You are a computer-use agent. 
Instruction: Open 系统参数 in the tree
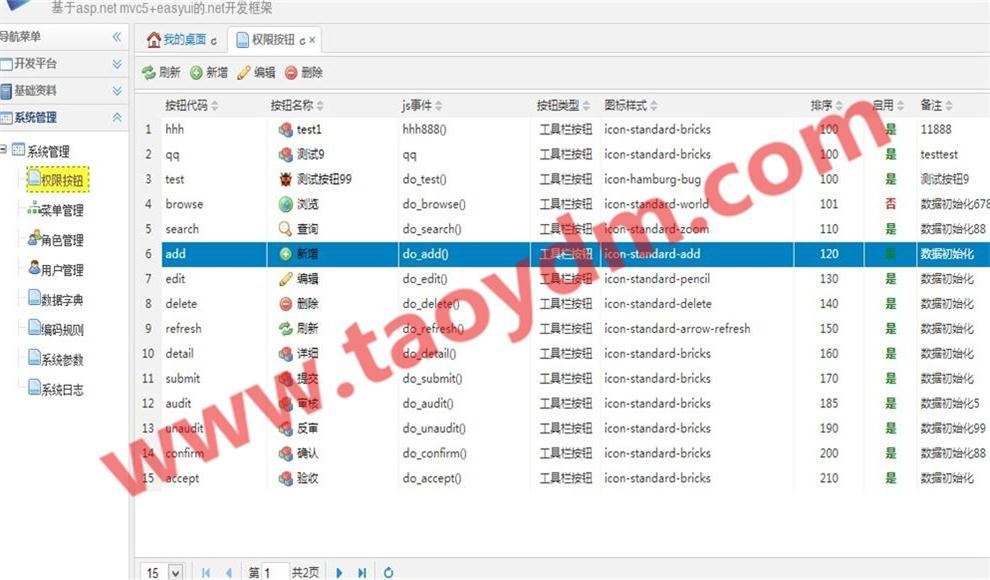coord(56,359)
